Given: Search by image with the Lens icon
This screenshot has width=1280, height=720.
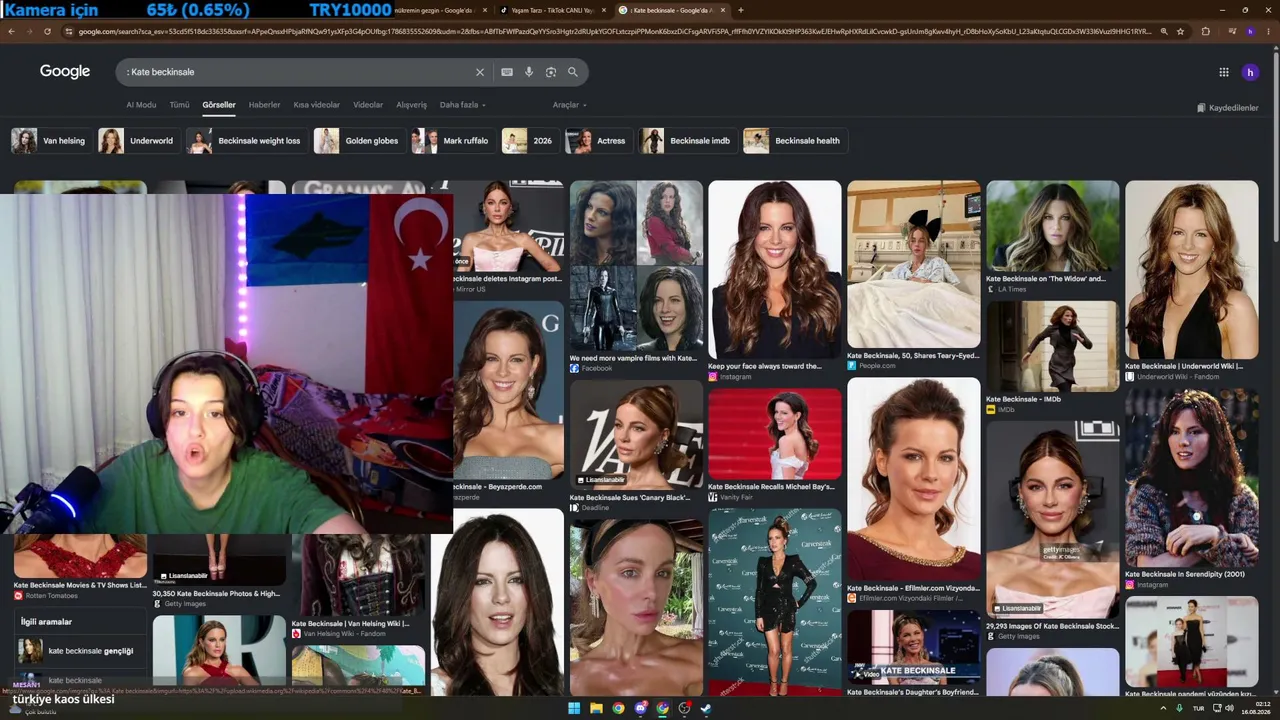Looking at the screenshot, I should 551,72.
